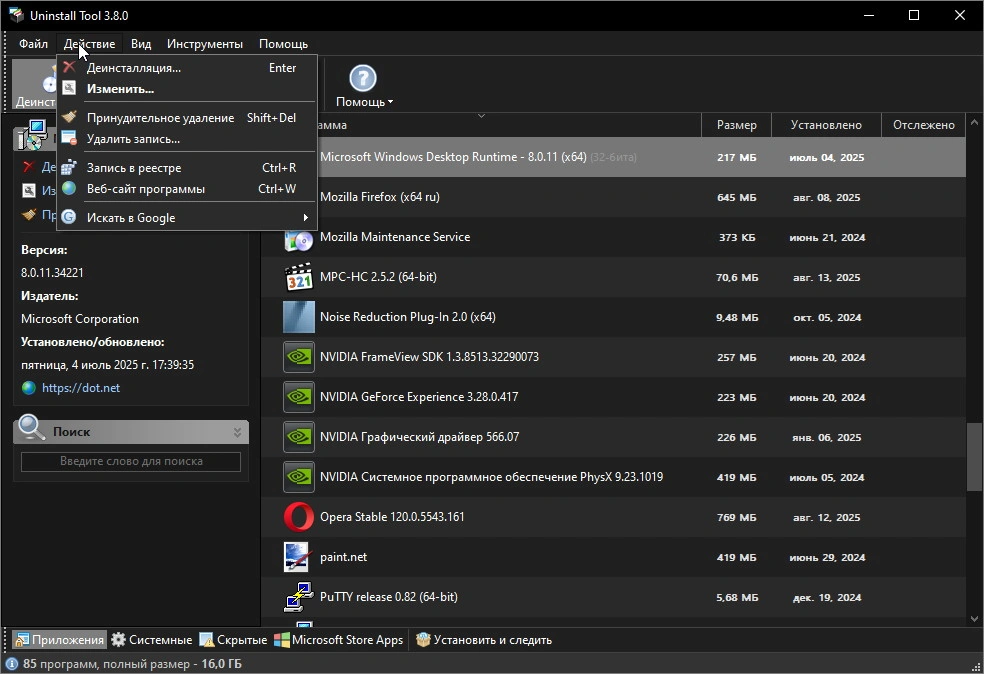984x674 pixels.
Task: Switch to the Системные tab
Action: coord(152,639)
